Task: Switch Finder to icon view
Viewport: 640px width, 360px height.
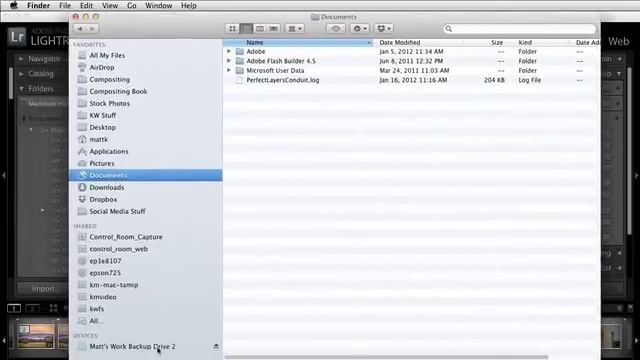Action: point(232,29)
